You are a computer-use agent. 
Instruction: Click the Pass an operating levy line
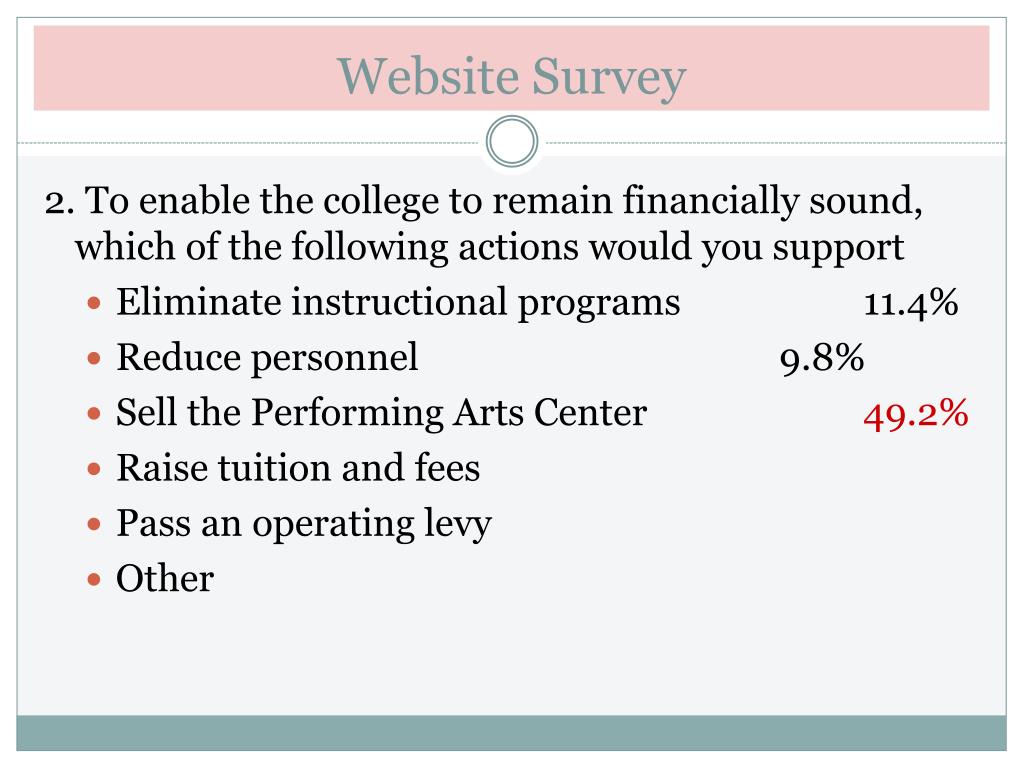304,524
